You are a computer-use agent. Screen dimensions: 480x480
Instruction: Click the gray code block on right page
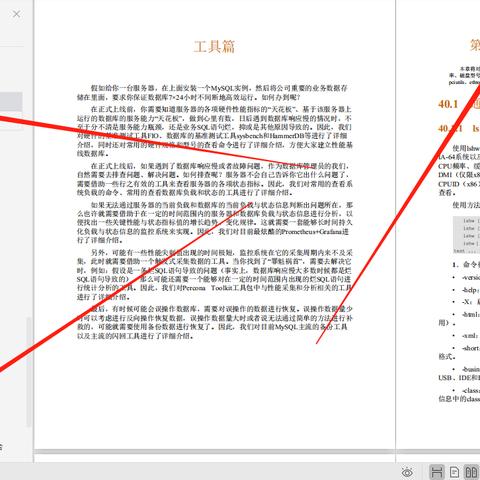point(466,234)
